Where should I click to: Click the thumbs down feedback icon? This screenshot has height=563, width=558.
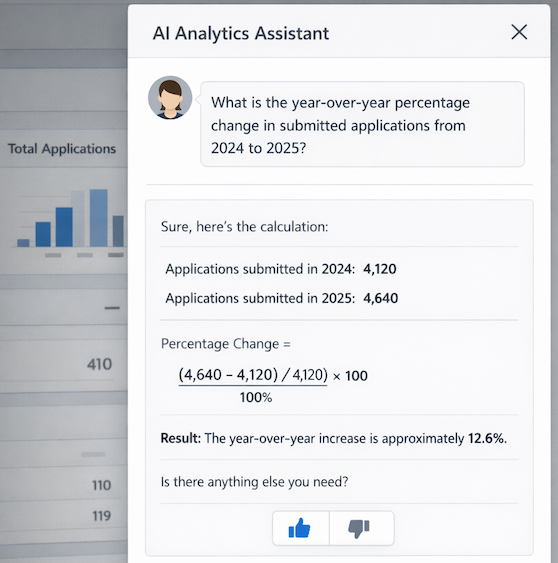[x=359, y=529]
